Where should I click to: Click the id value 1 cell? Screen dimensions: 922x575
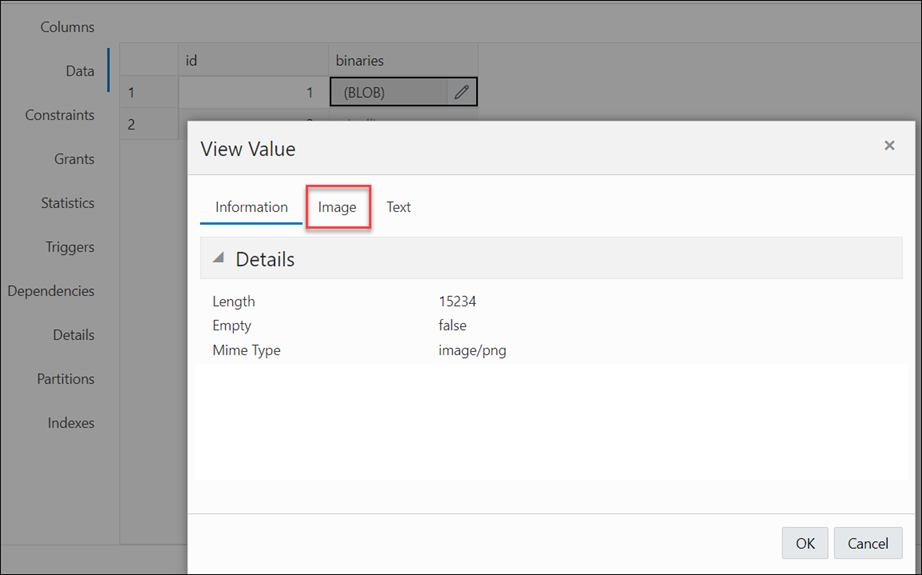tap(253, 92)
